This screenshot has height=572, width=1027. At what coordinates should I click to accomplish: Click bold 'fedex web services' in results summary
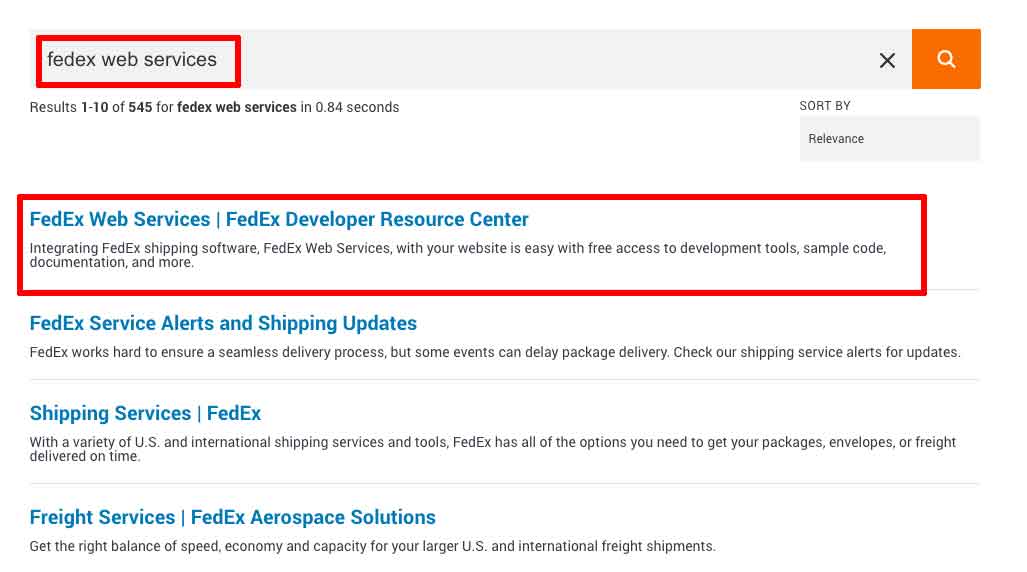pos(237,108)
